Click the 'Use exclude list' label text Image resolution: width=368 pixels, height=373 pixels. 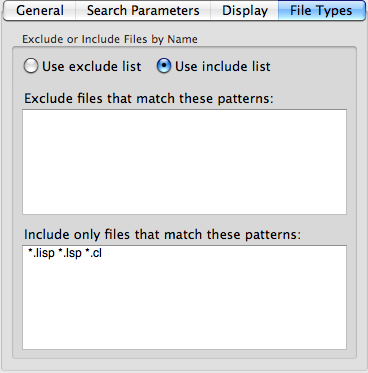pos(92,66)
